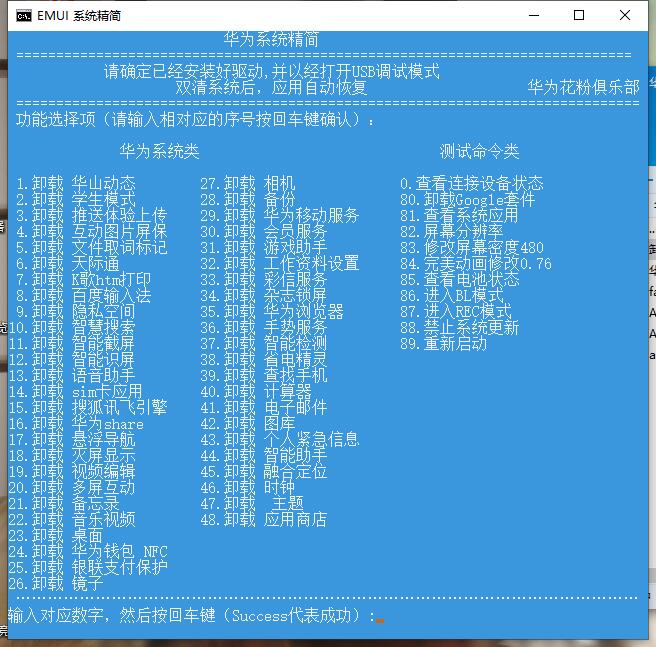The image size is (656, 647).
Task: Select line '9. 卸载 隐私空间'
Action: (x=76, y=312)
